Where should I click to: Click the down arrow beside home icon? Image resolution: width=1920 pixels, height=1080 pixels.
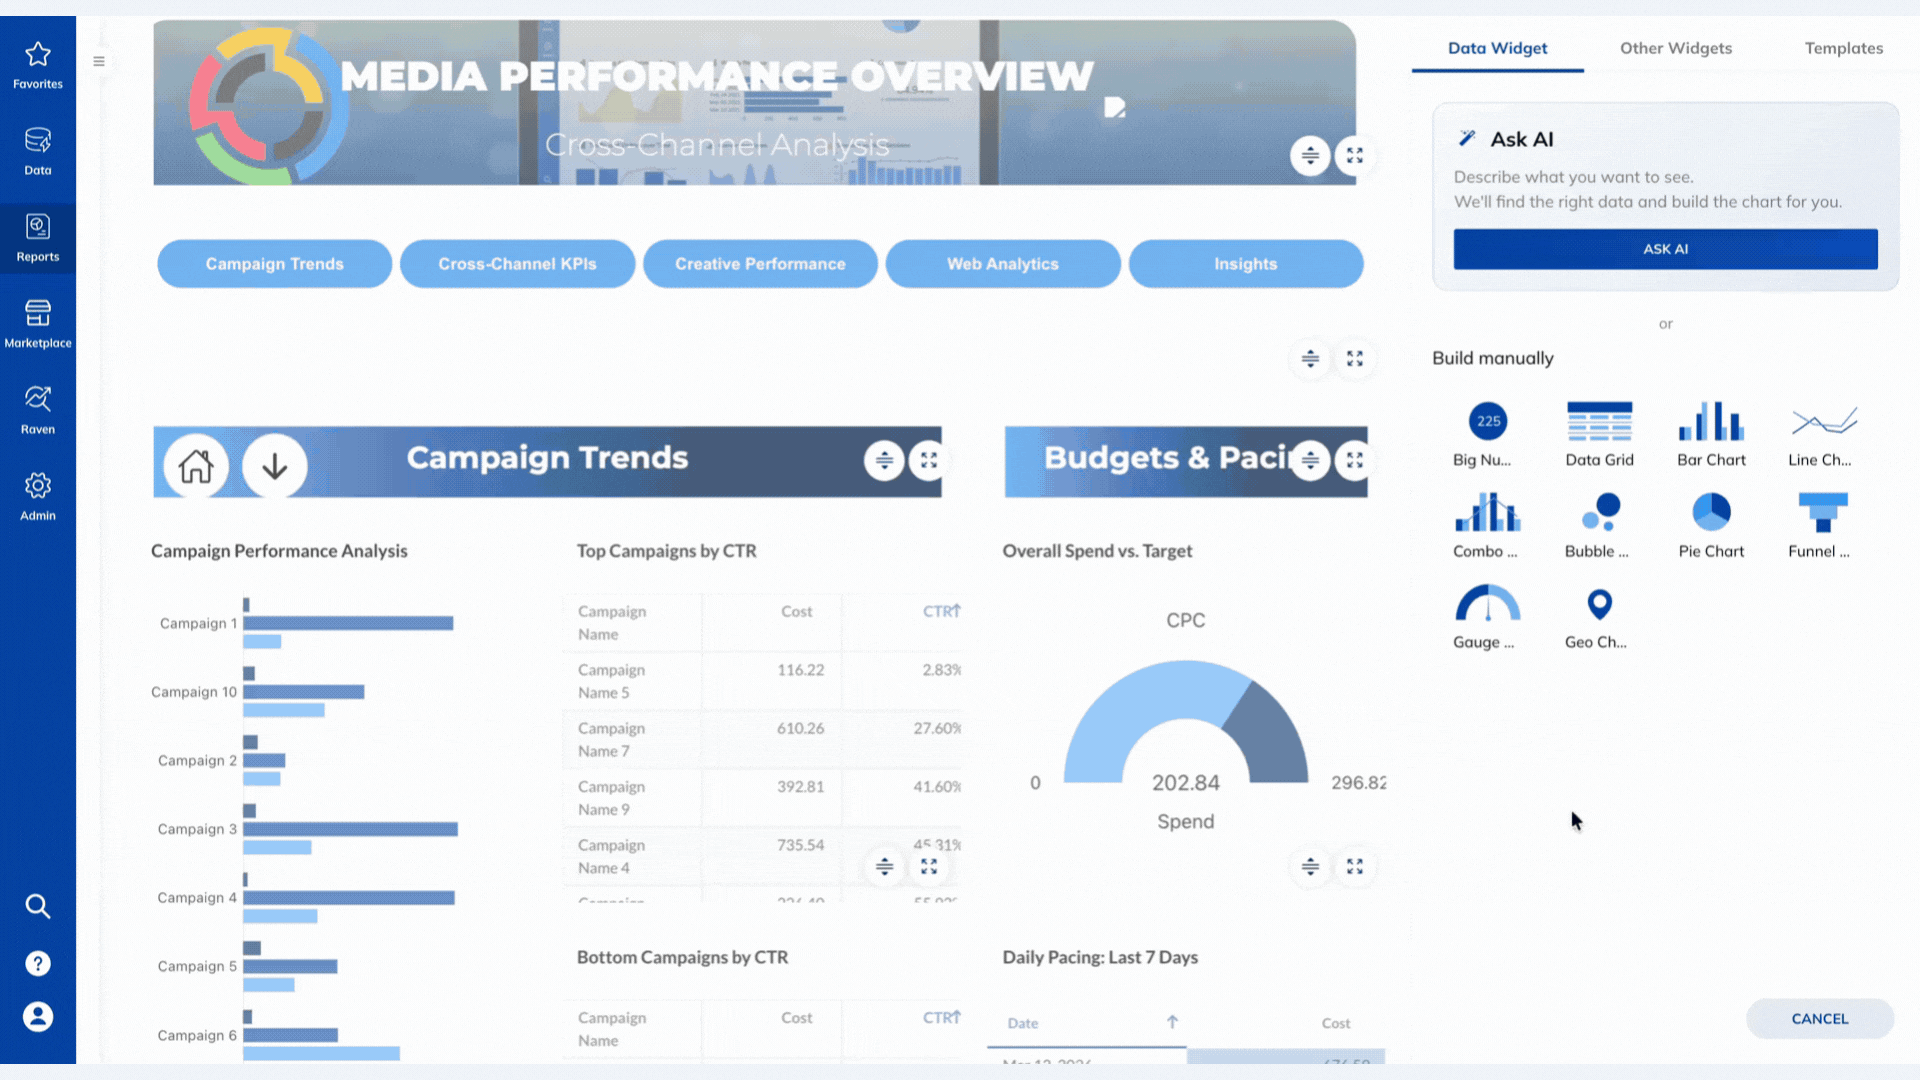[274, 465]
